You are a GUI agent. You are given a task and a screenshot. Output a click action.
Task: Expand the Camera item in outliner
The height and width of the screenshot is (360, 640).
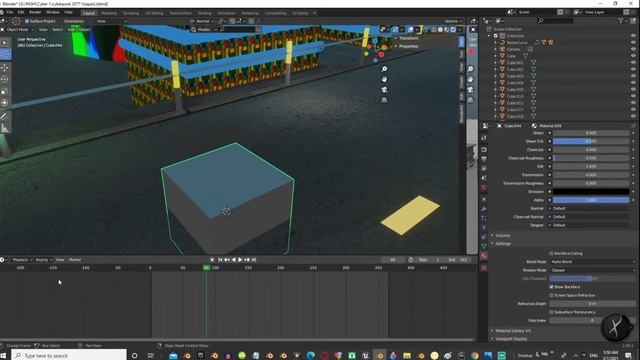[x=496, y=49]
